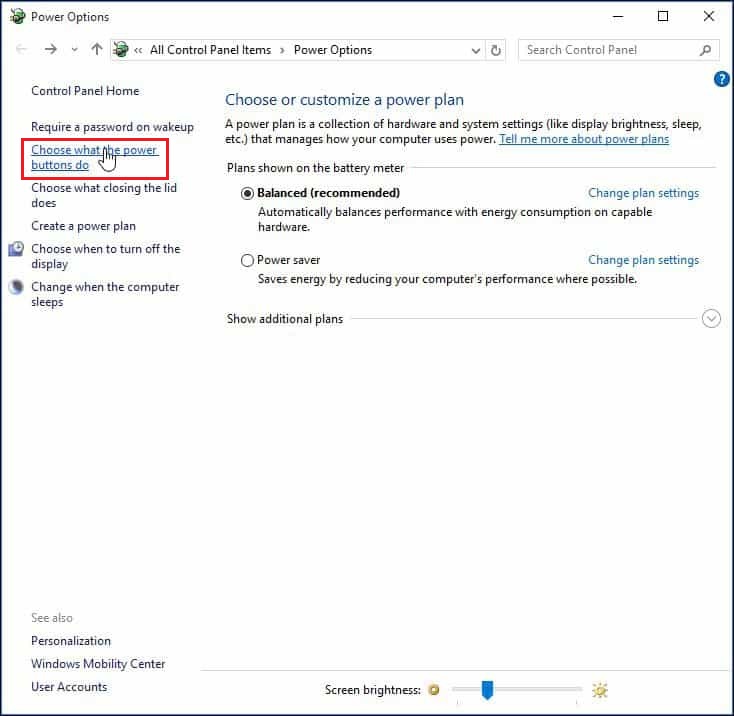Image resolution: width=734 pixels, height=716 pixels.
Task: Select the Balanced (recommended) power plan
Action: pos(248,193)
